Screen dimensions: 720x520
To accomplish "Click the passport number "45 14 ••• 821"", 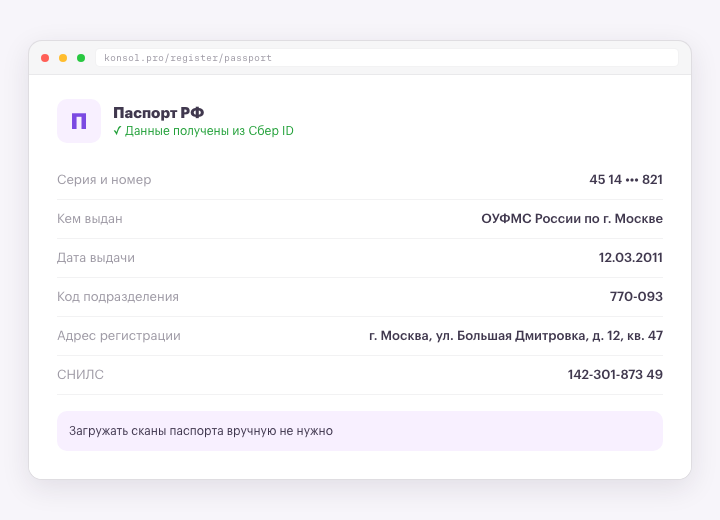I will click(626, 180).
